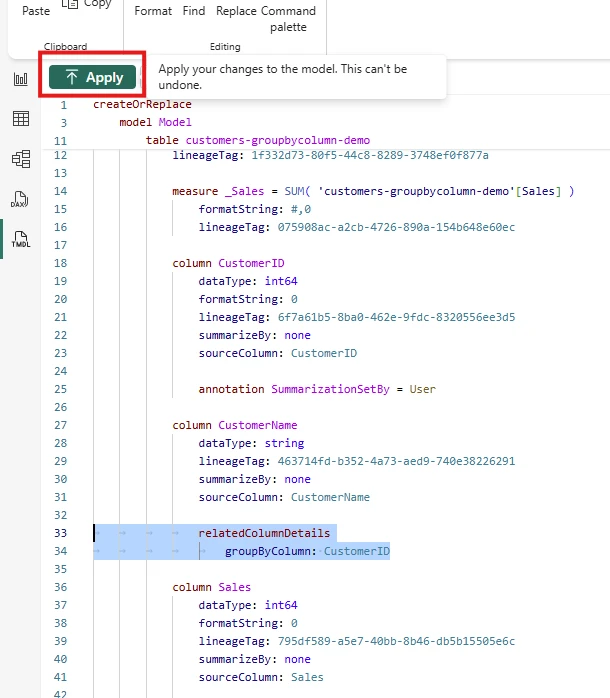Click the relatedColumnDetails line
610x698 pixels.
(264, 533)
